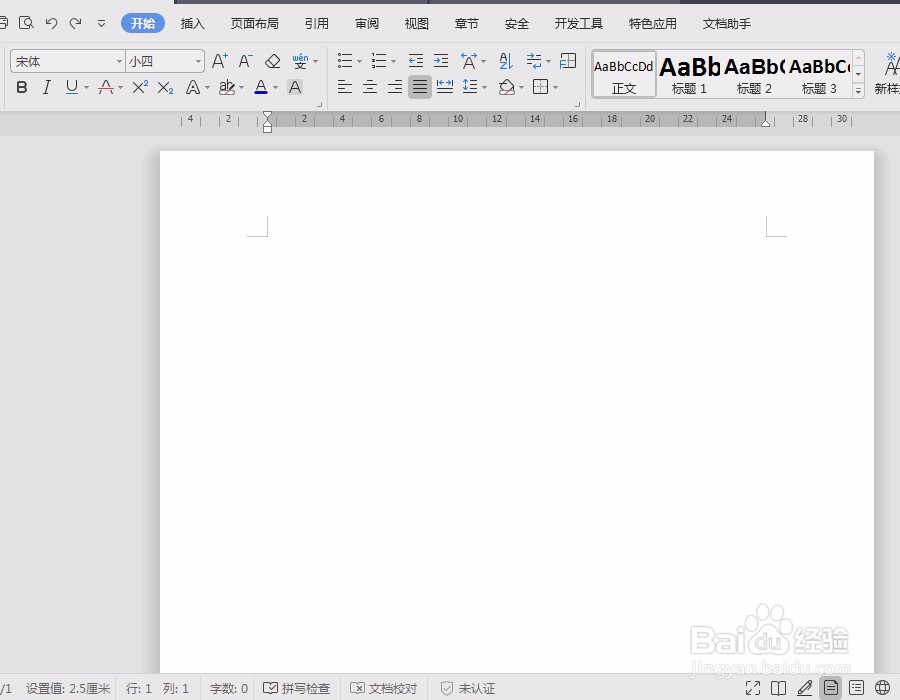Apply the 标题 2 style
Image resolution: width=900 pixels, height=700 pixels.
[x=754, y=74]
